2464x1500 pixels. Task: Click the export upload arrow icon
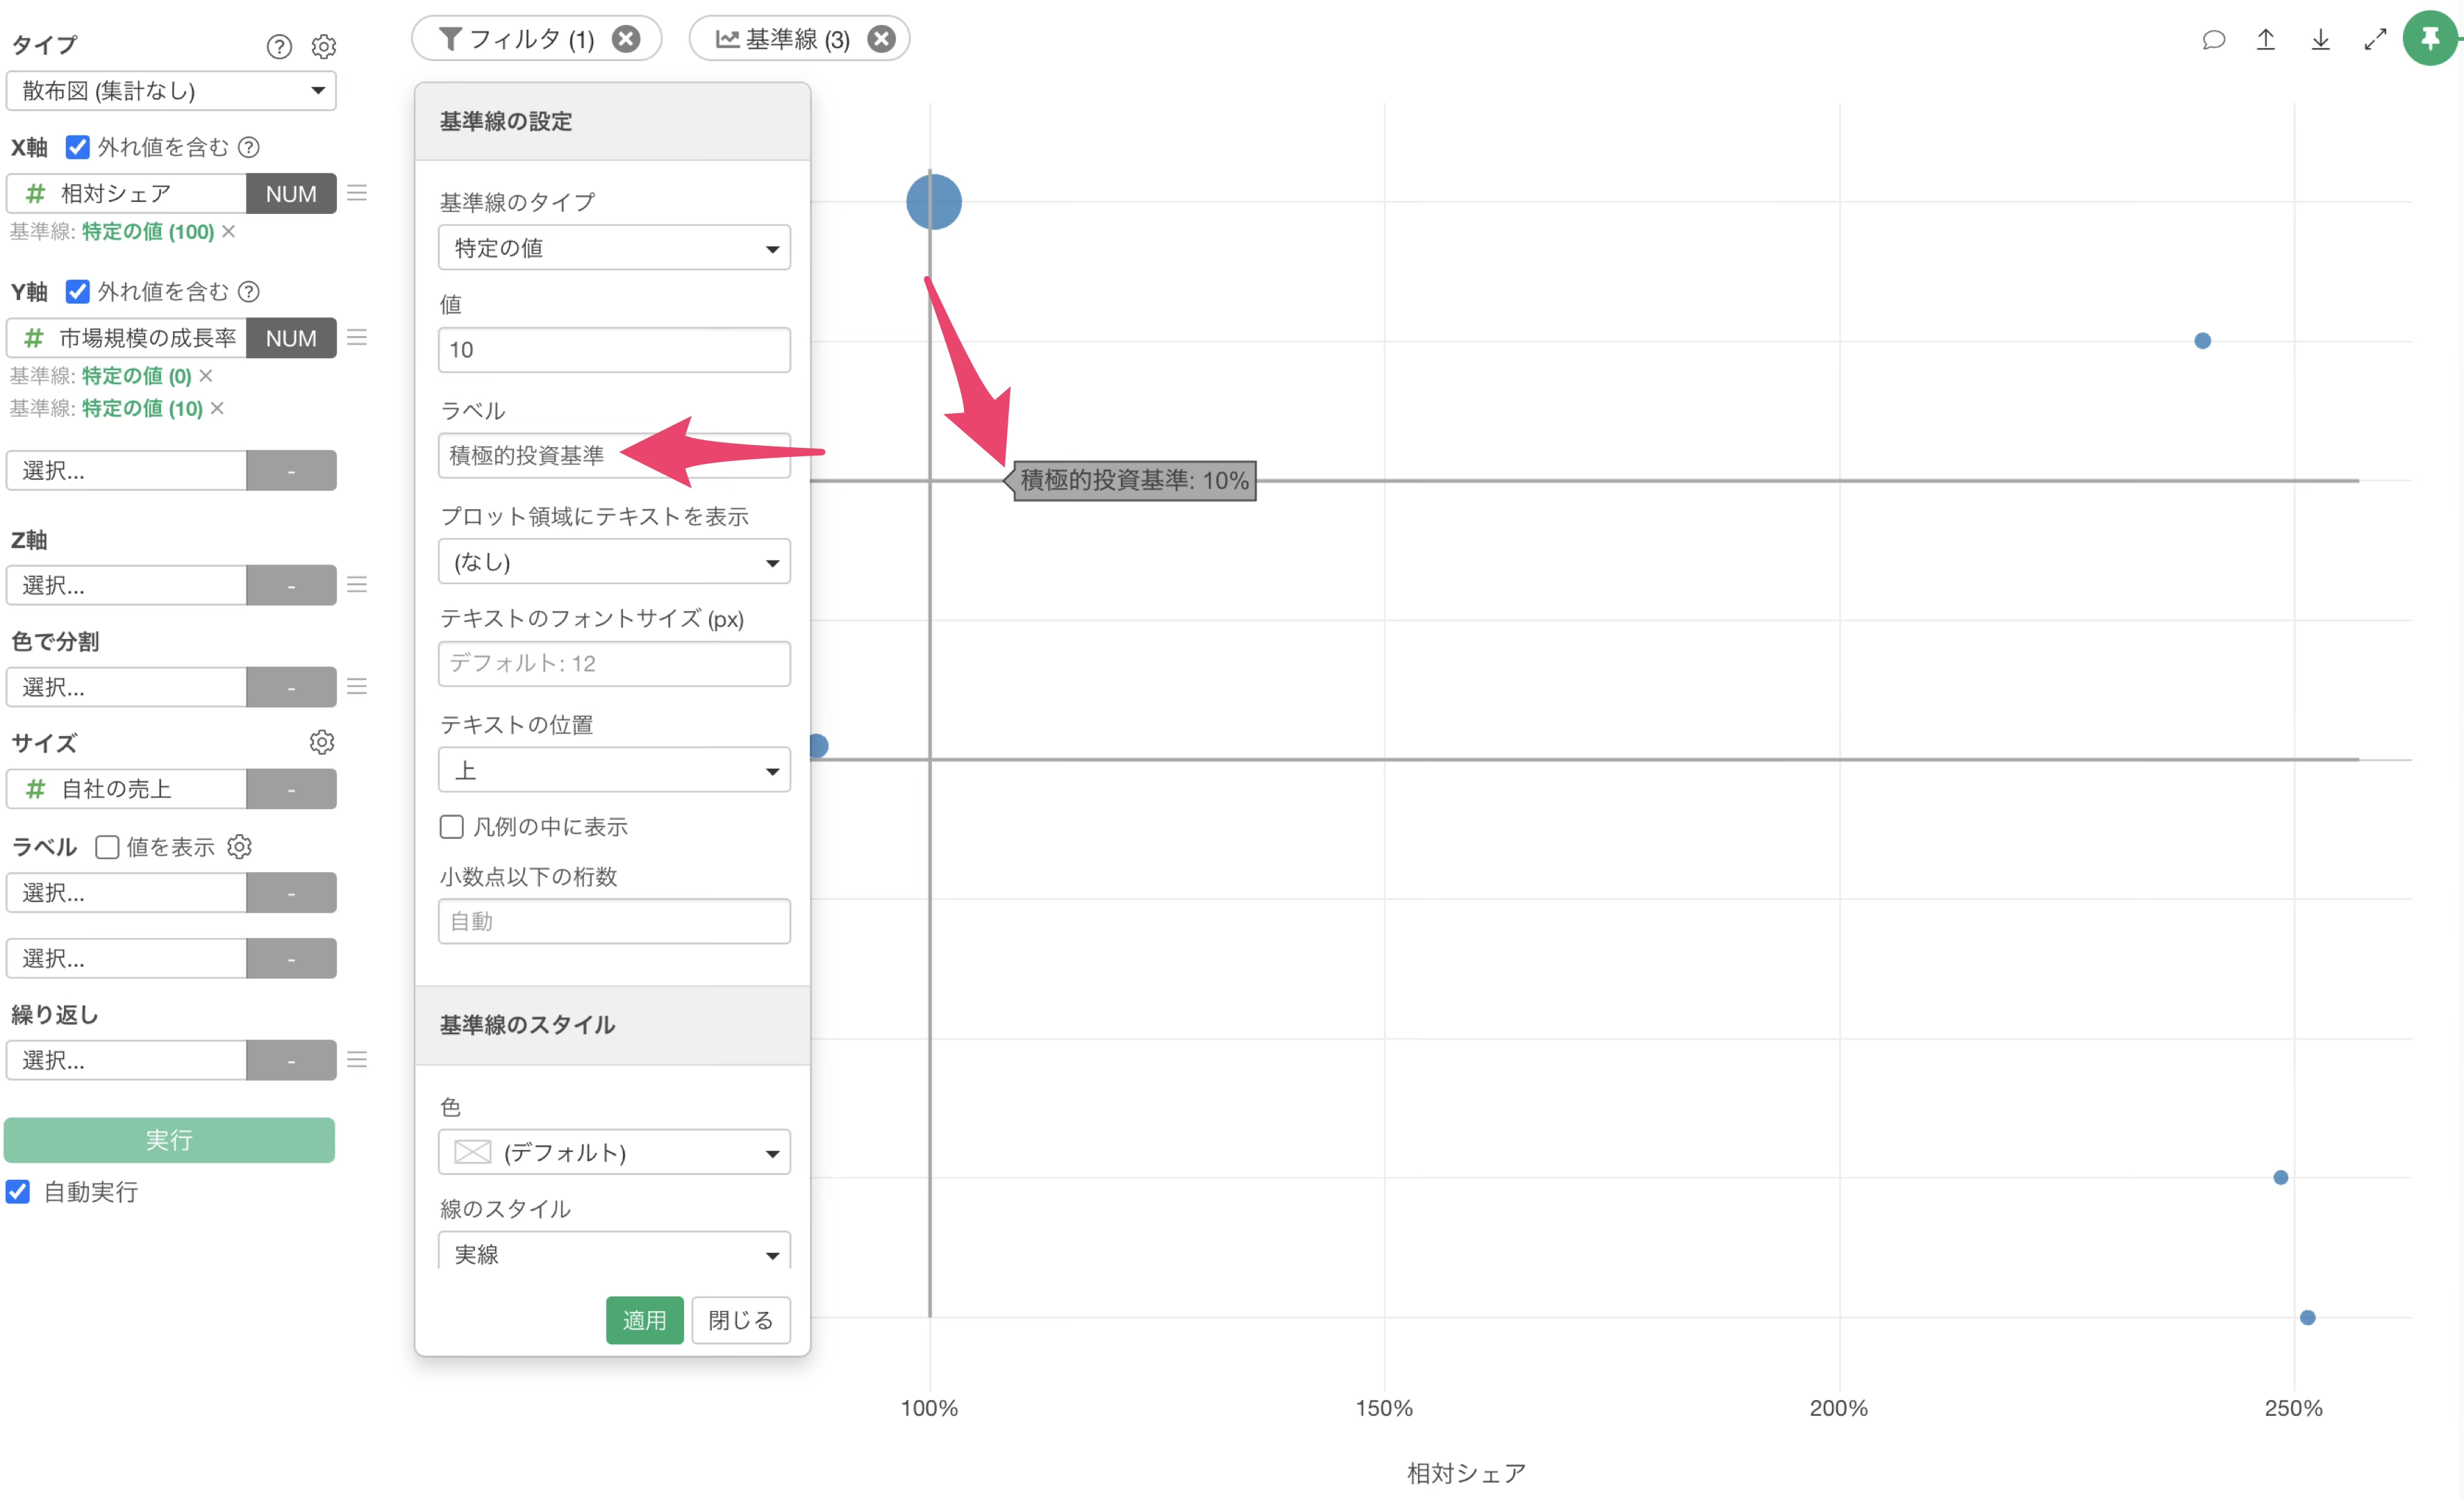point(2266,39)
